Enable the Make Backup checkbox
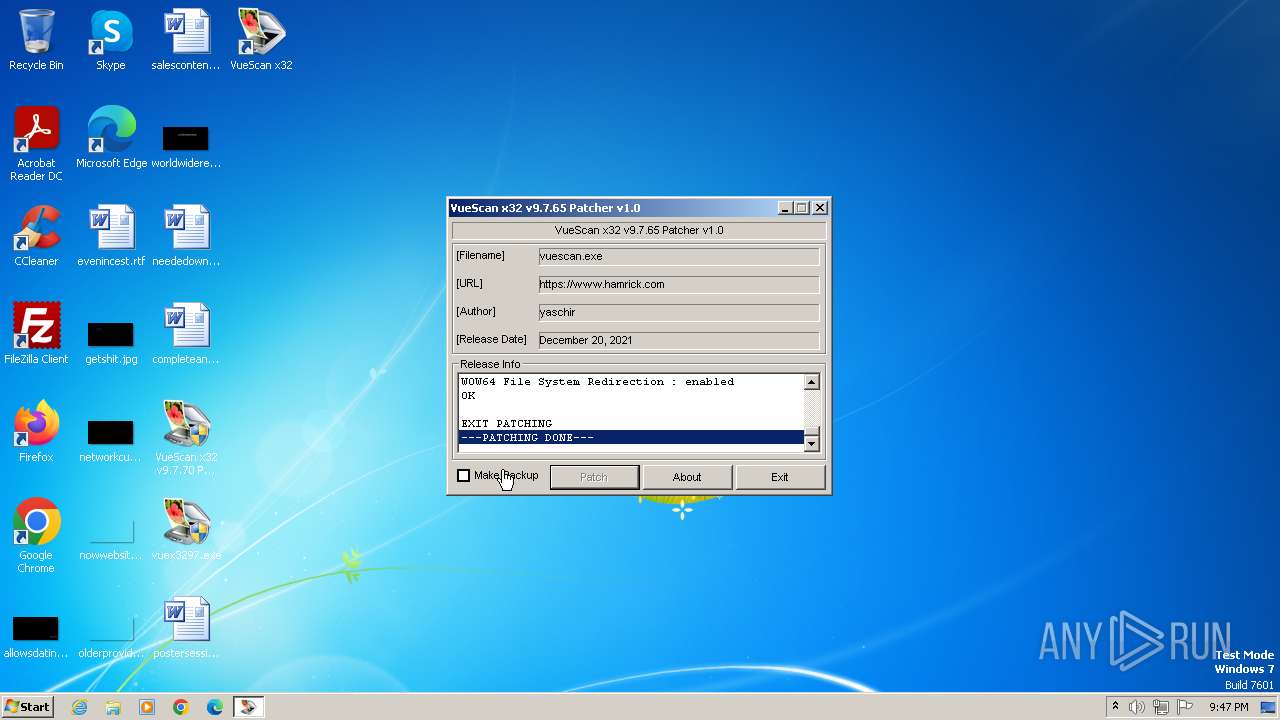The height and width of the screenshot is (720, 1280). coord(464,476)
